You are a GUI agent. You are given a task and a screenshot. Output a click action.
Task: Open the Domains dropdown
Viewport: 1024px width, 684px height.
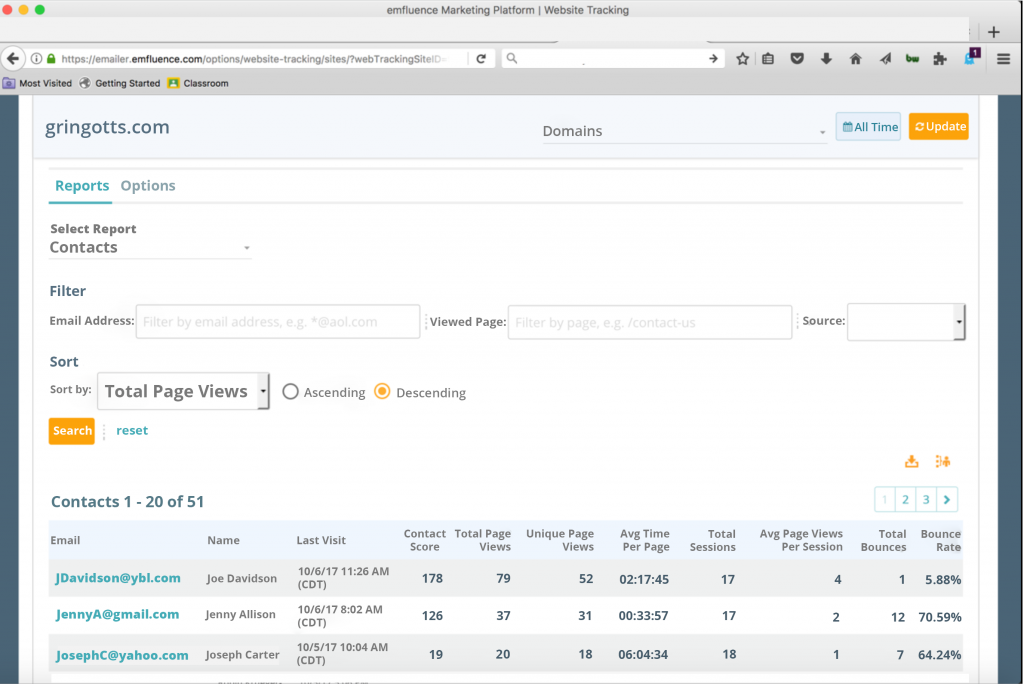click(685, 131)
